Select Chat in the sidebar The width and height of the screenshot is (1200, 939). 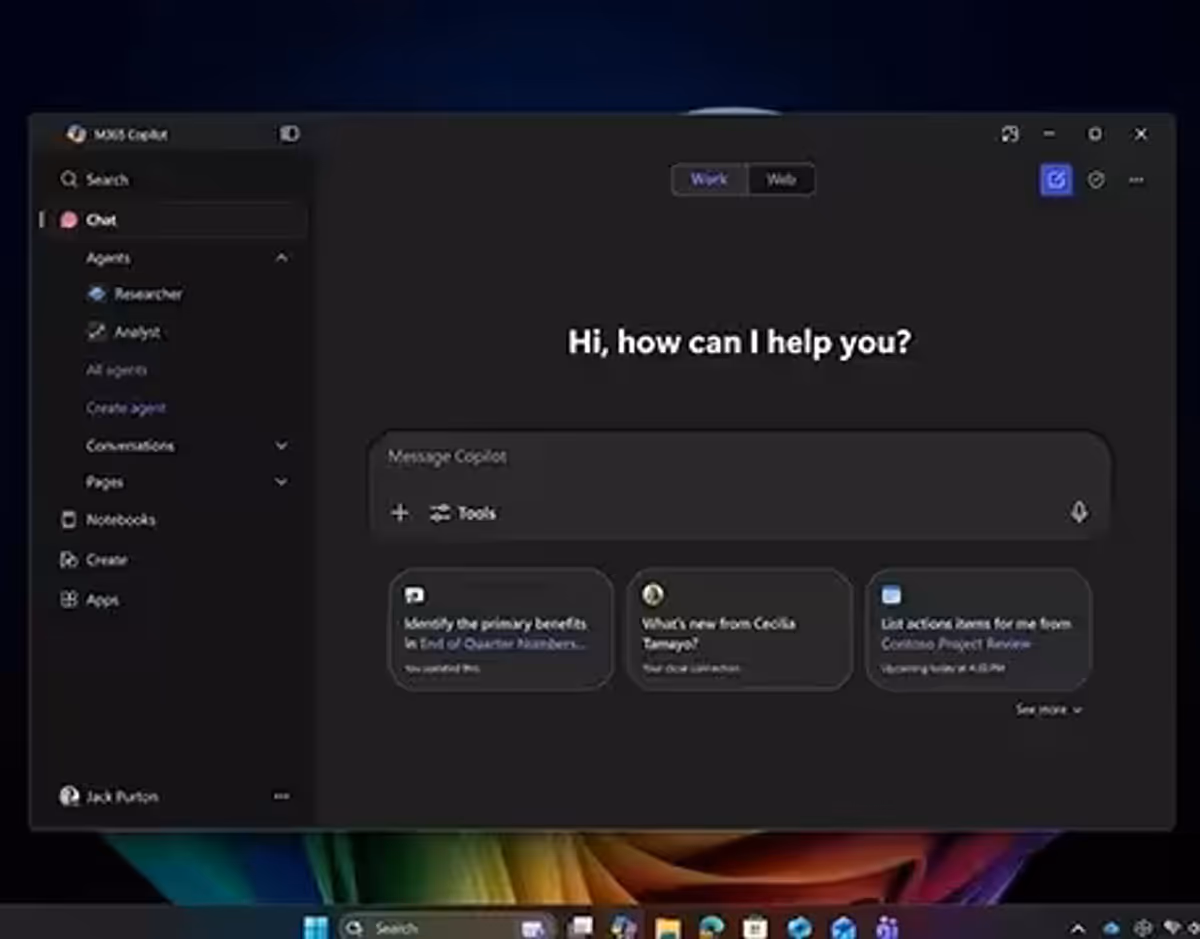(176, 220)
